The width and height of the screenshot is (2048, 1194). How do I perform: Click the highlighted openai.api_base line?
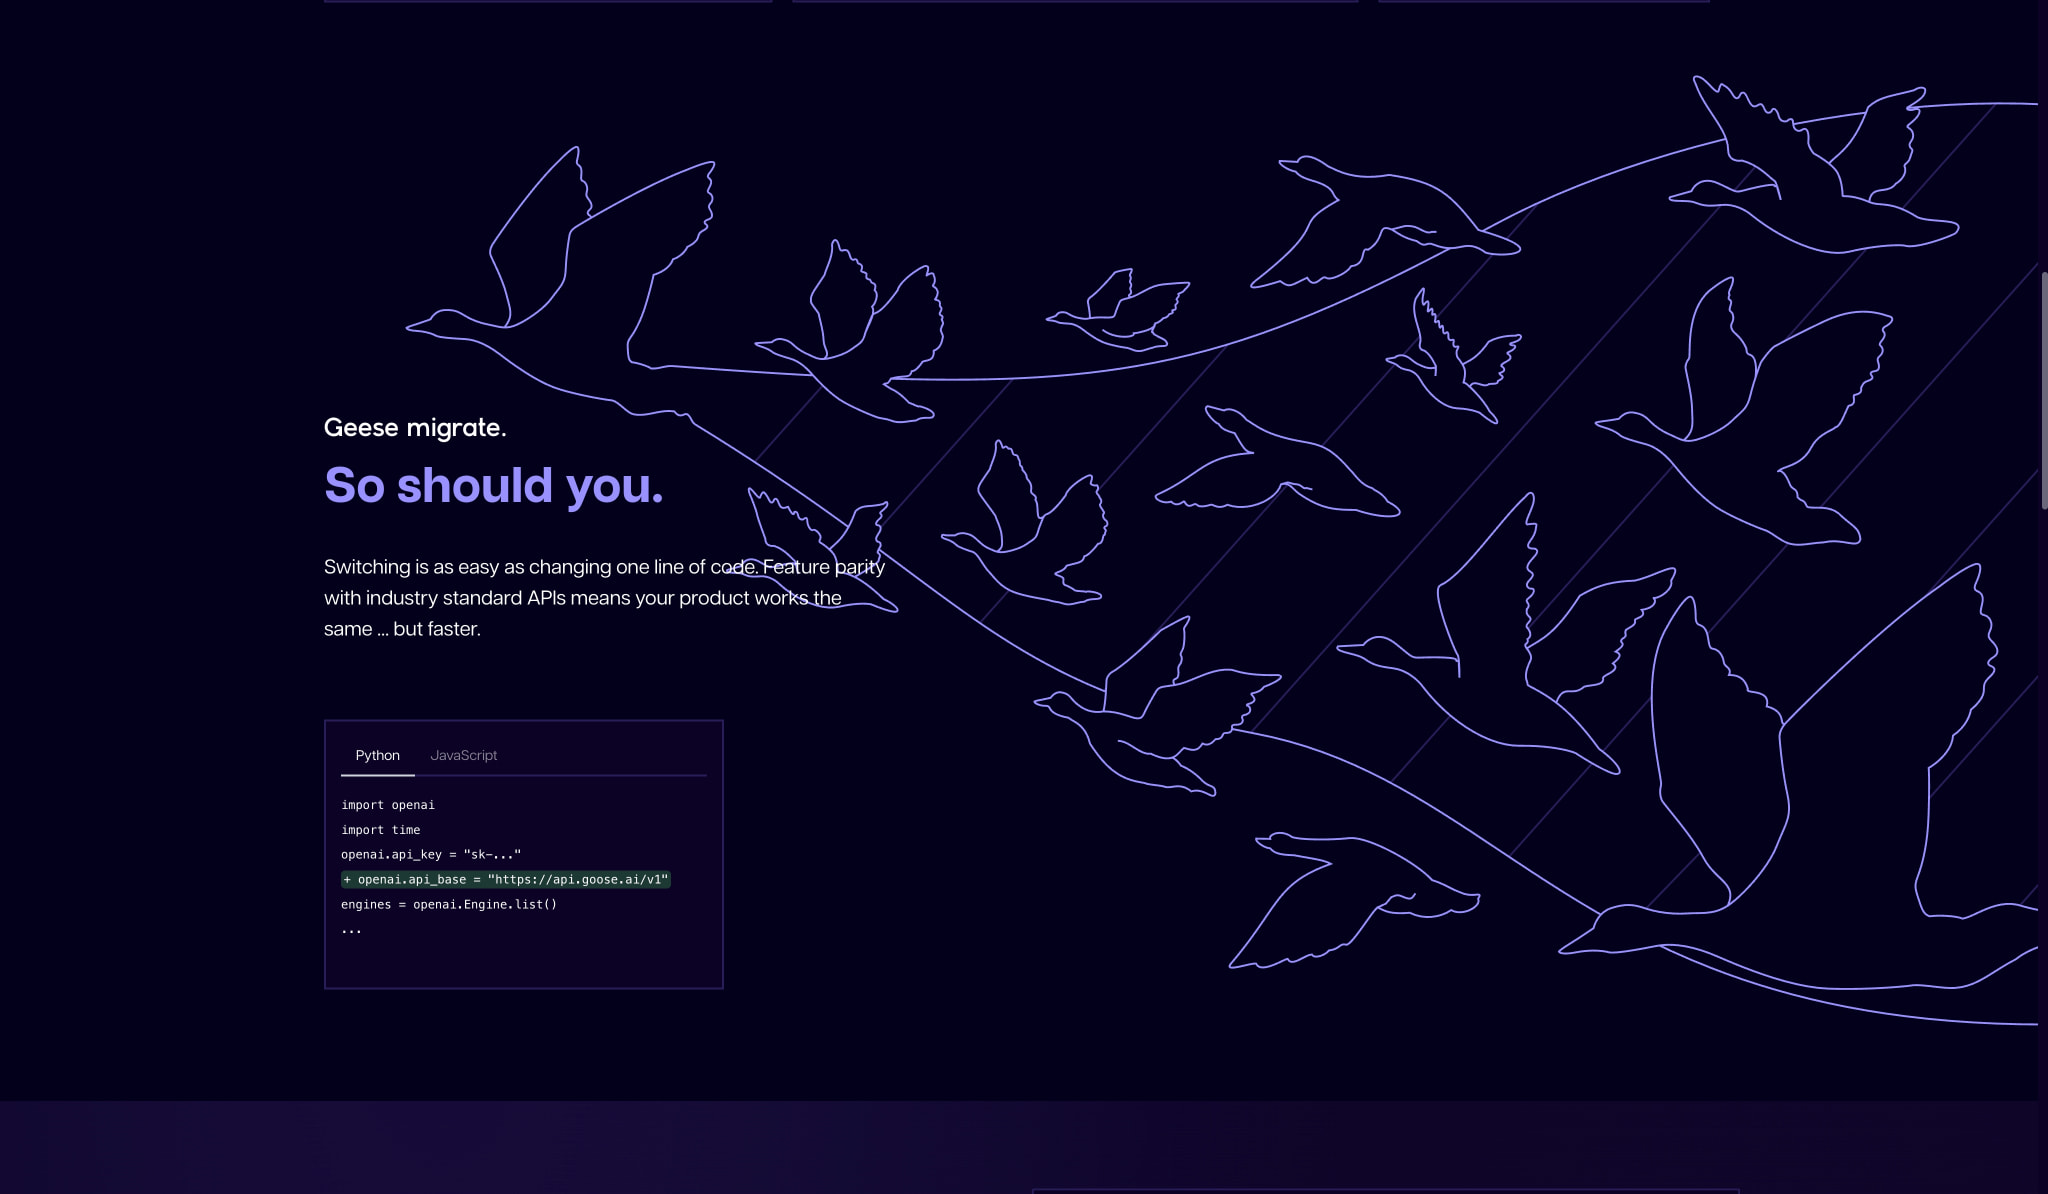506,880
